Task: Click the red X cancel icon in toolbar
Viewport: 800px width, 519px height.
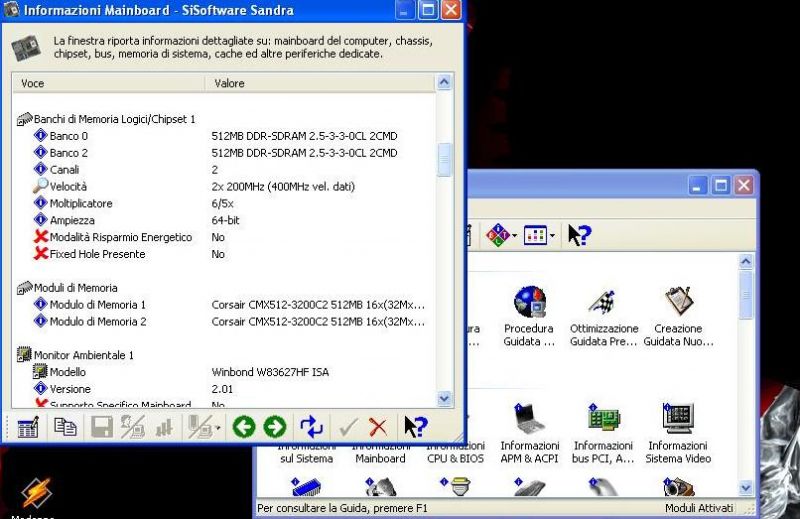Action: 378,427
